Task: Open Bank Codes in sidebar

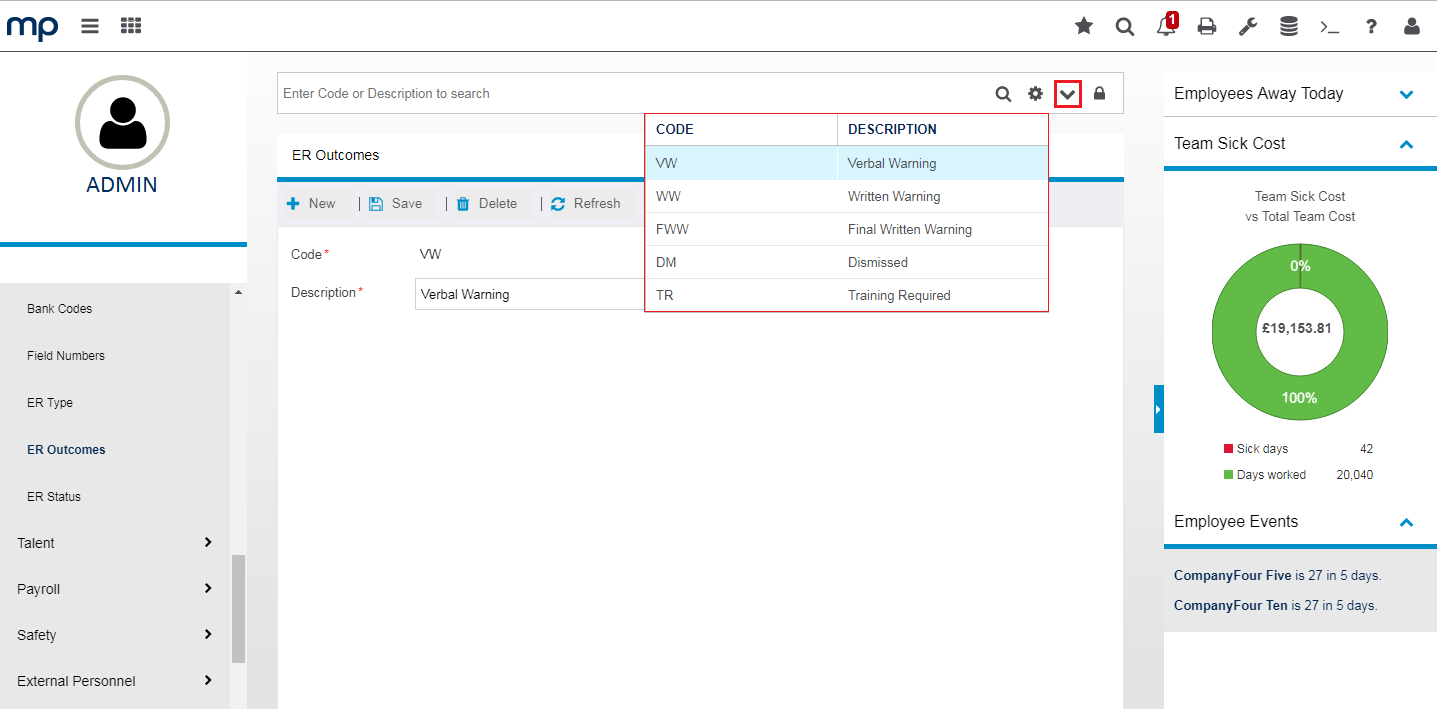Action: [x=59, y=309]
